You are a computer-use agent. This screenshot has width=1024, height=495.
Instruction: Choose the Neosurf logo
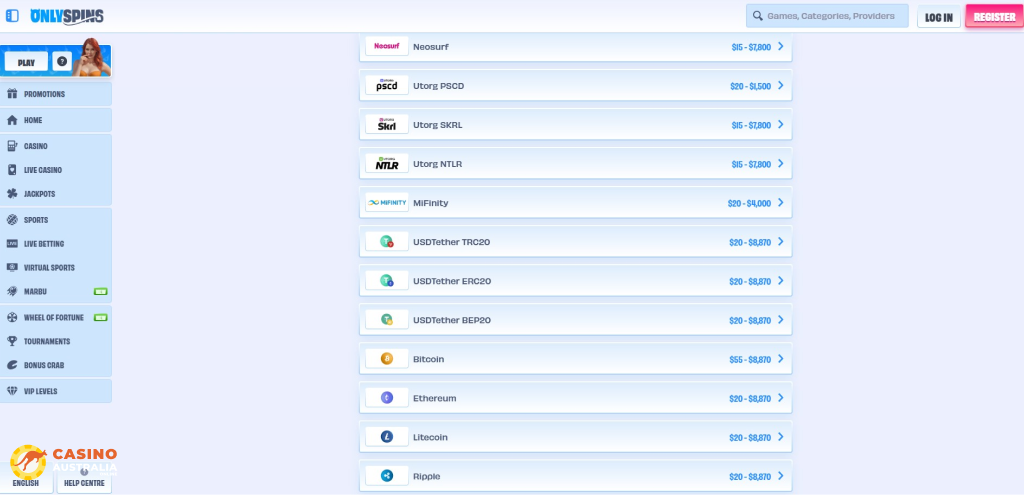(x=386, y=47)
